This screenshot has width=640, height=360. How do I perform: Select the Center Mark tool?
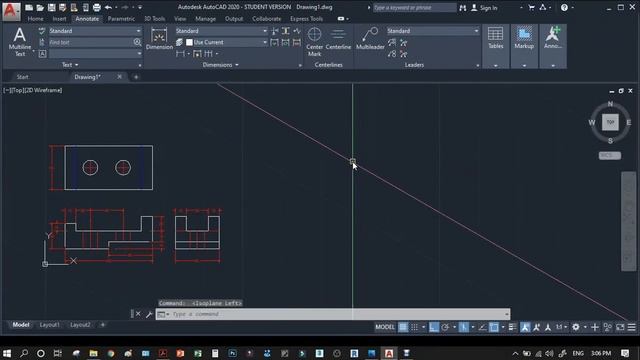(x=314, y=42)
